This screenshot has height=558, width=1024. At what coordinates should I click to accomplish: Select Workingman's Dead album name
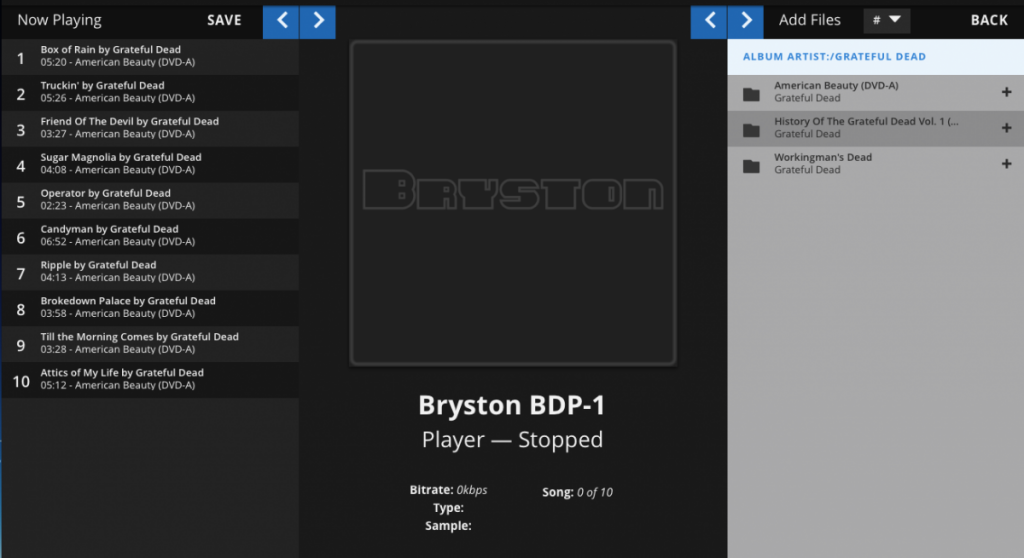[823, 157]
